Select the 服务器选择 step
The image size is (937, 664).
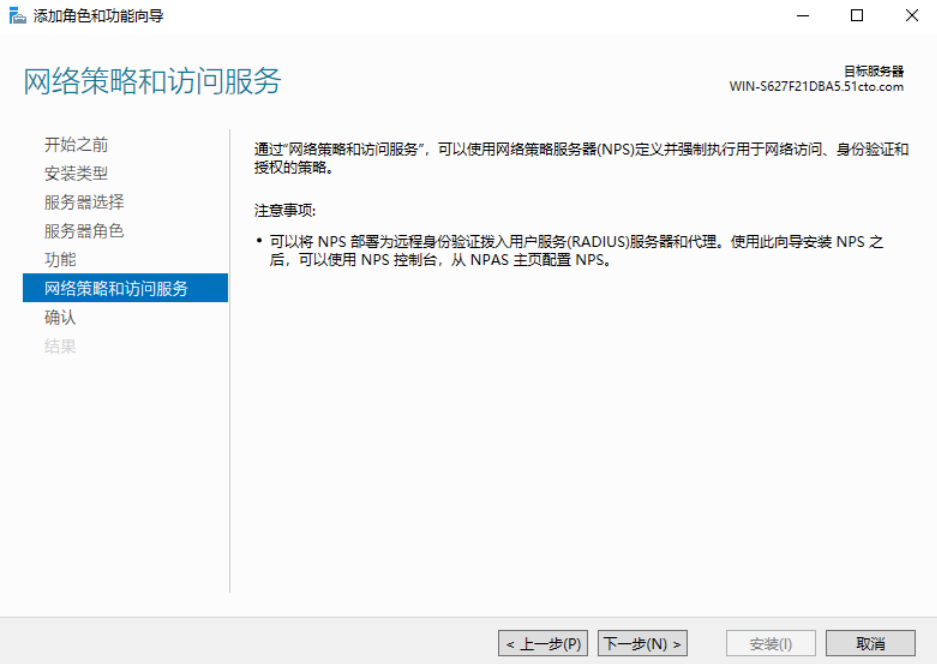84,202
